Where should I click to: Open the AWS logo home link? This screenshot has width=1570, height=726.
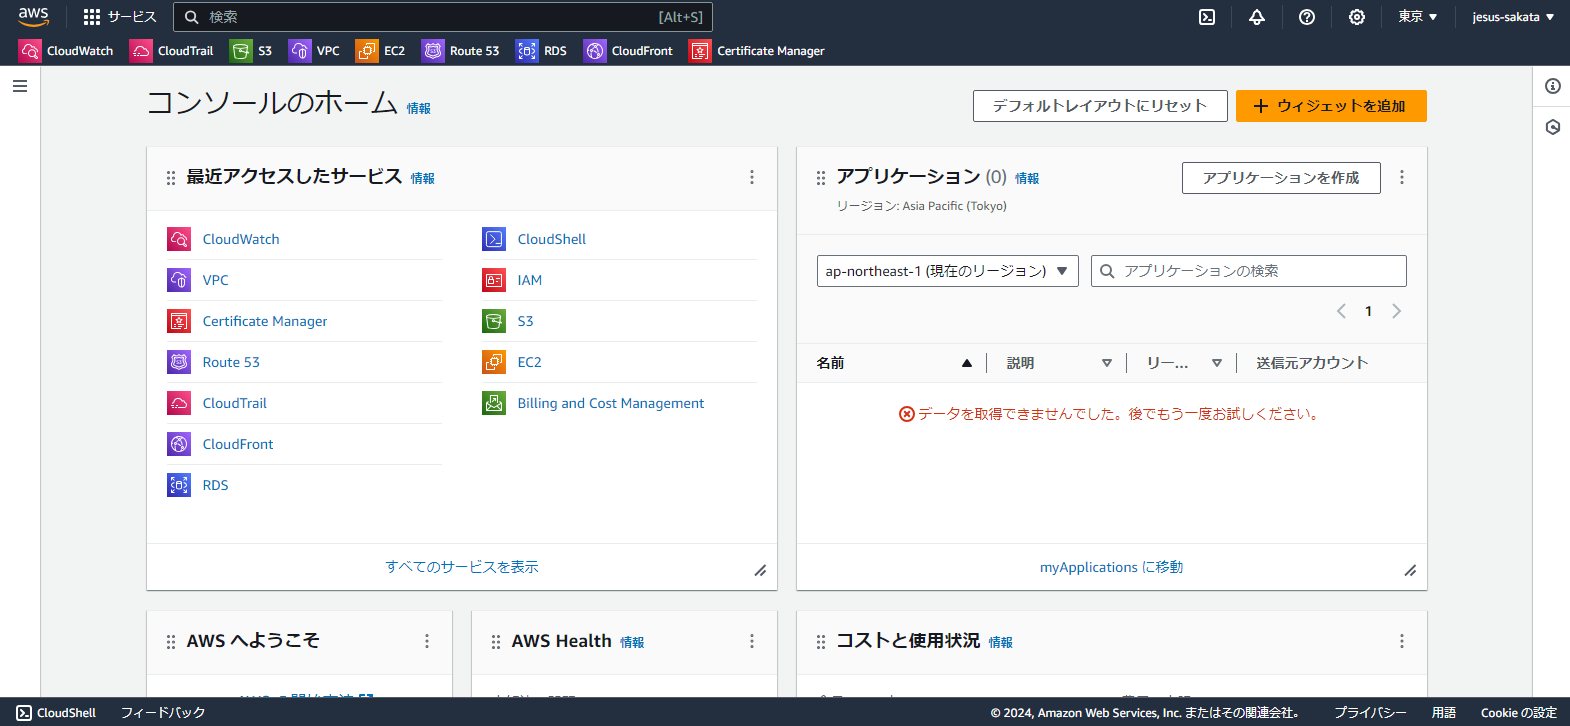pyautogui.click(x=33, y=17)
